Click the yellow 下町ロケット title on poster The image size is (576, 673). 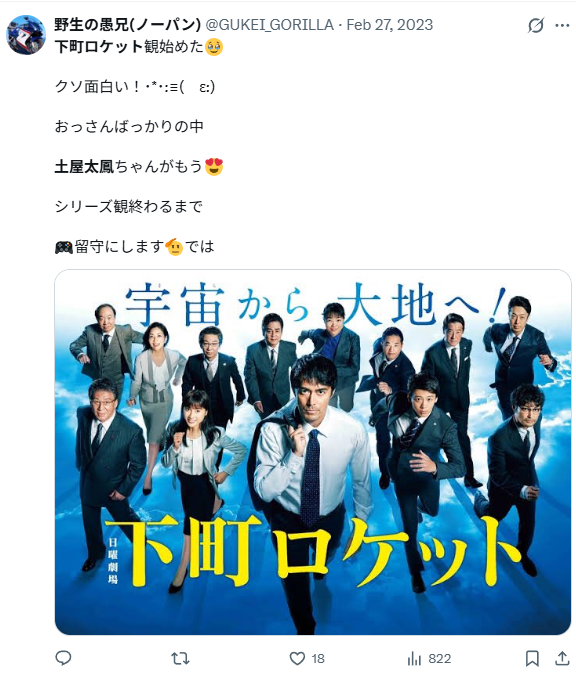(x=312, y=551)
